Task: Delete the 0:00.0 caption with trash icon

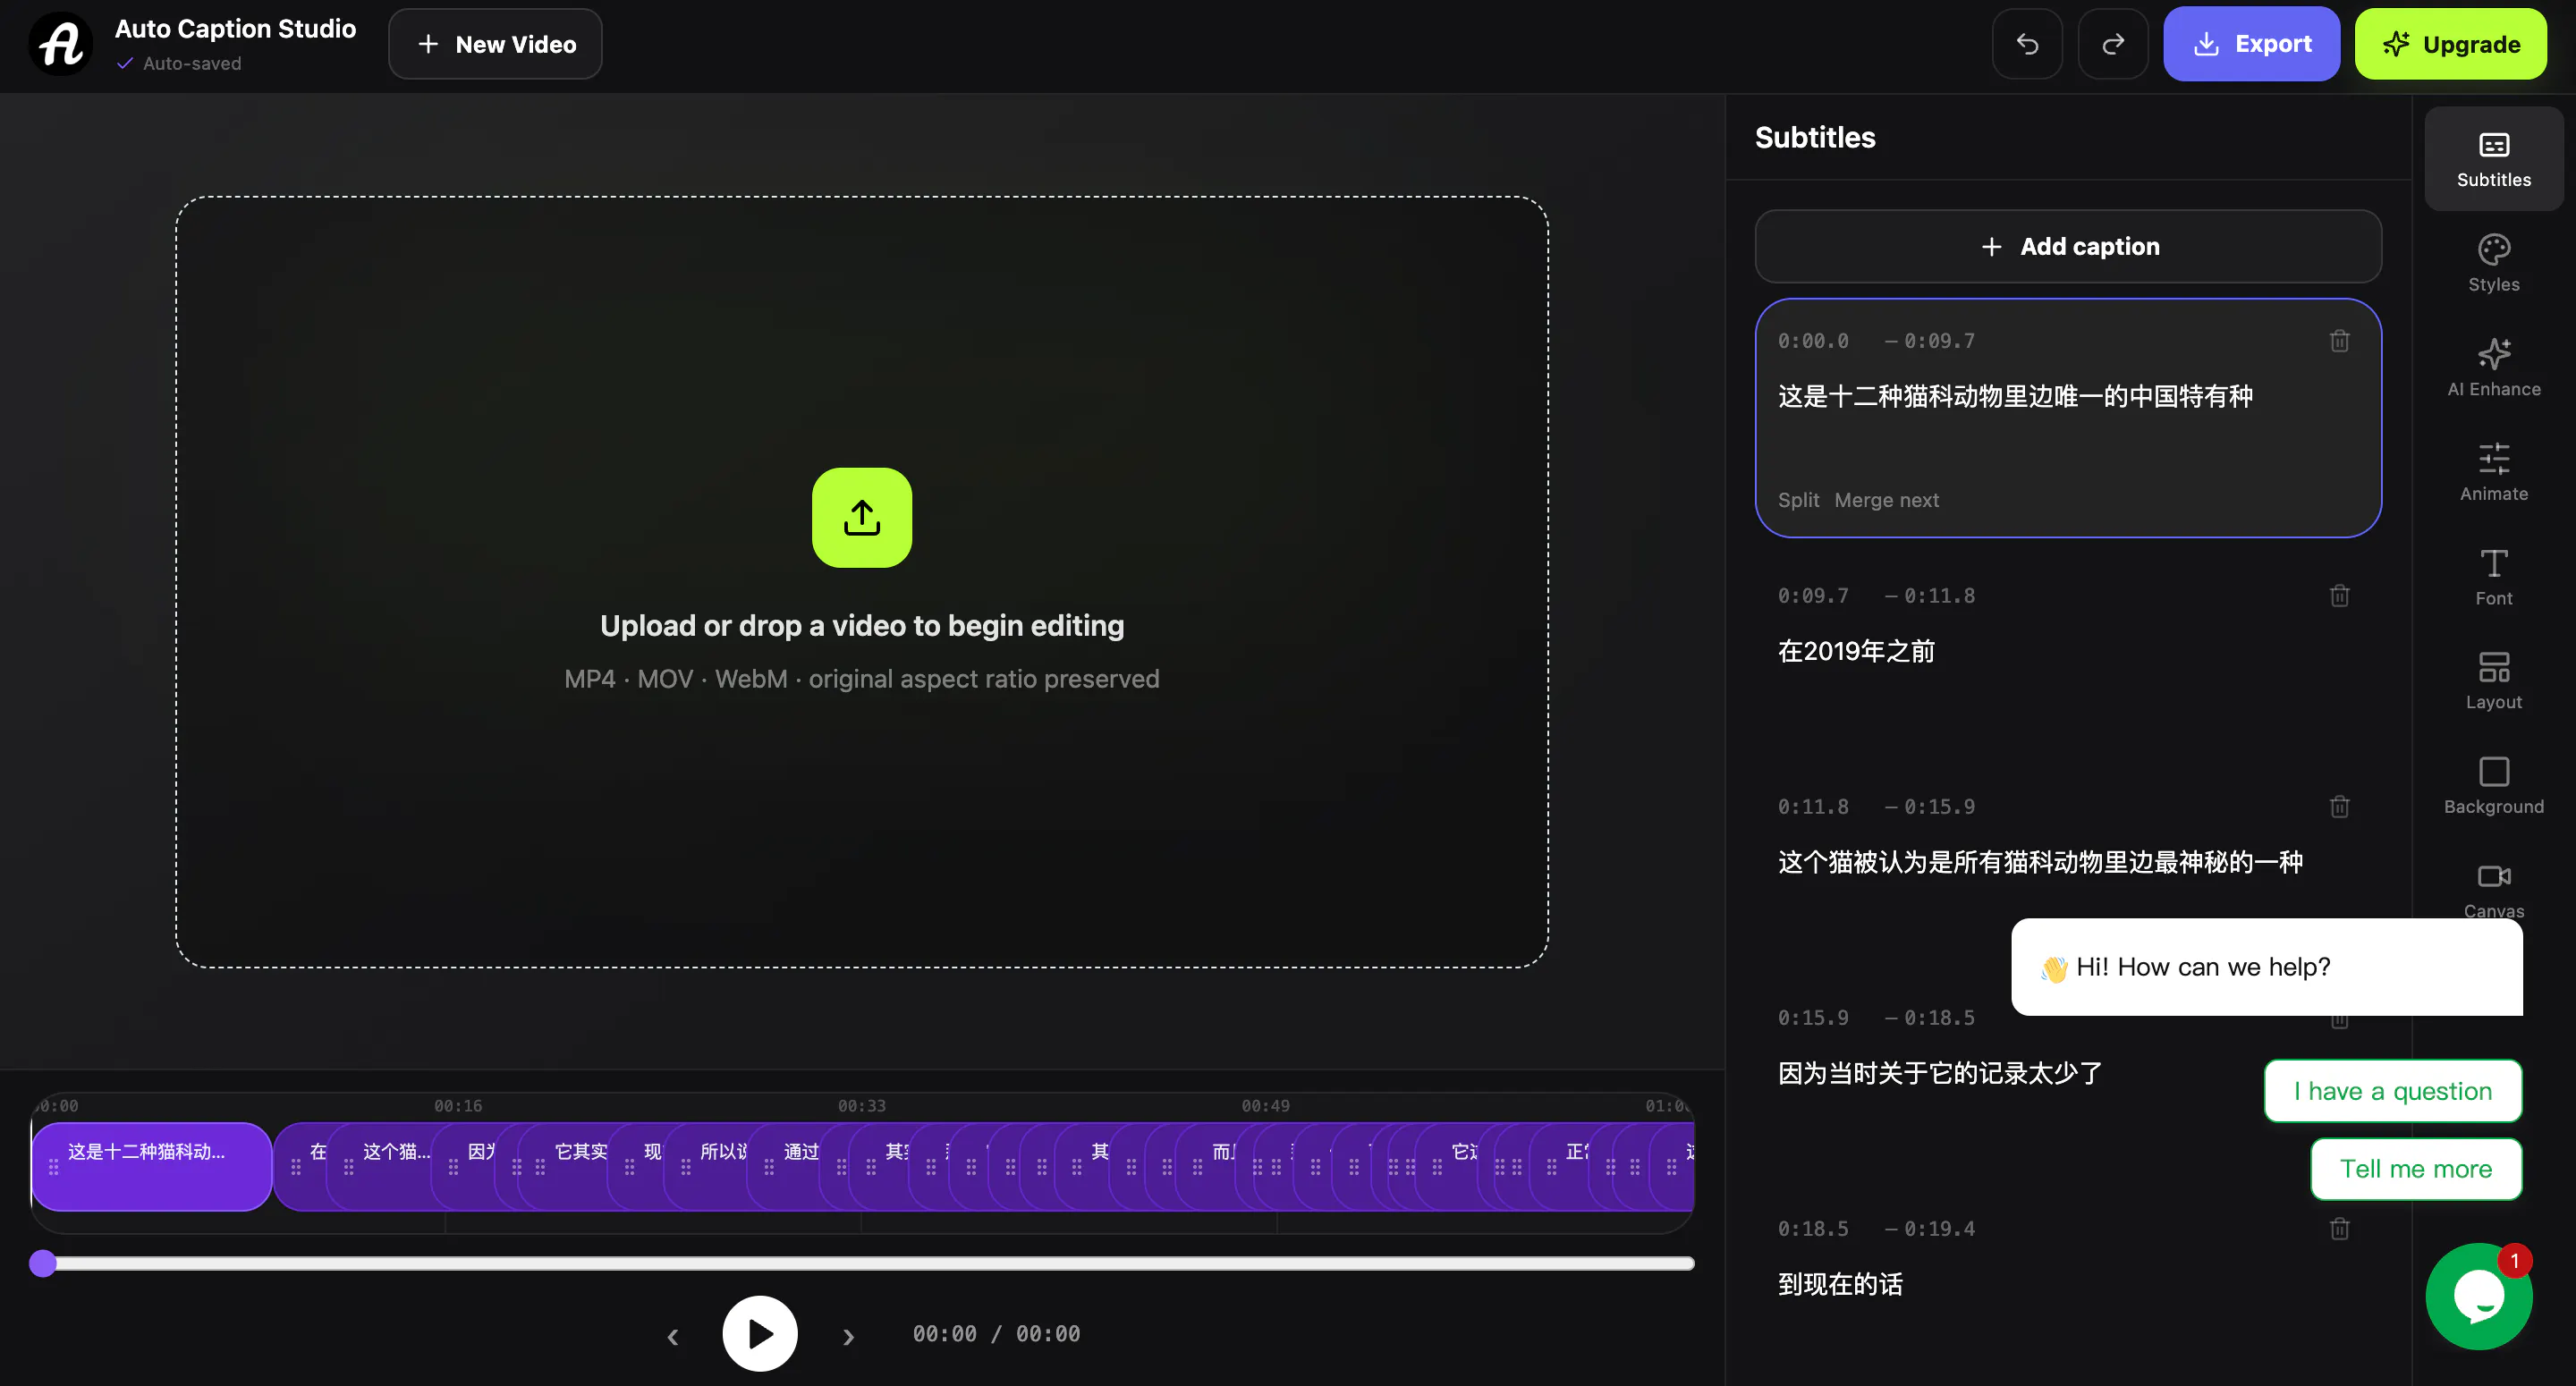Action: [2339, 341]
